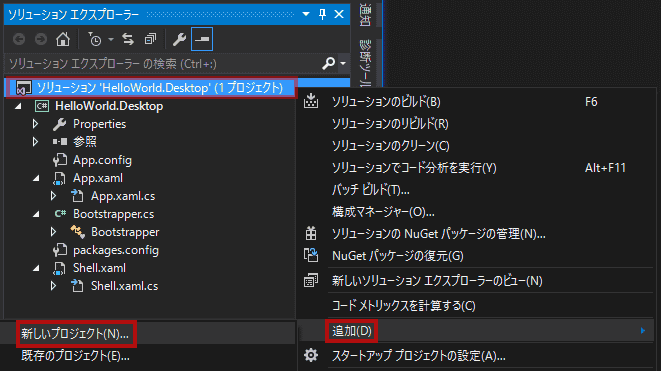661x371 pixels.
Task: Click the App.xaml file icon
Action: click(59, 178)
